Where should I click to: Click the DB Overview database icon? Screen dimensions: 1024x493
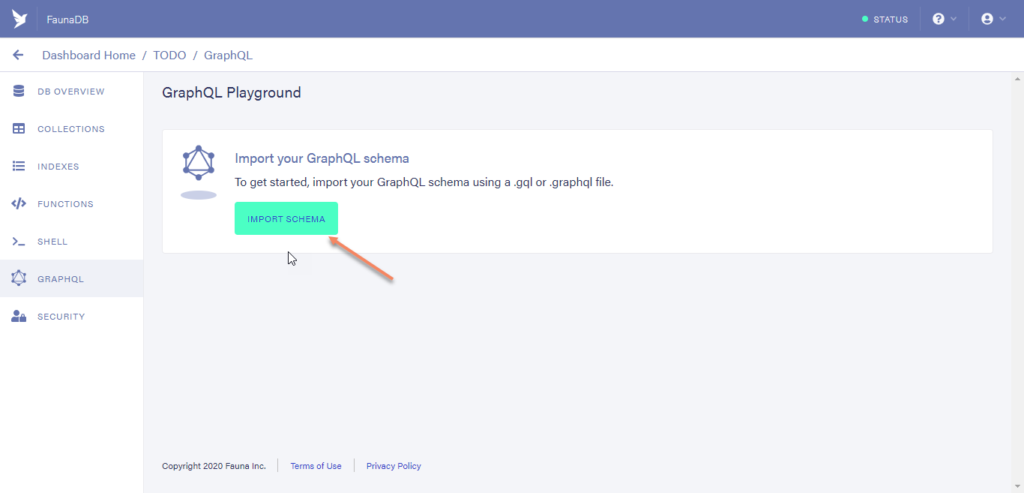pyautogui.click(x=19, y=91)
